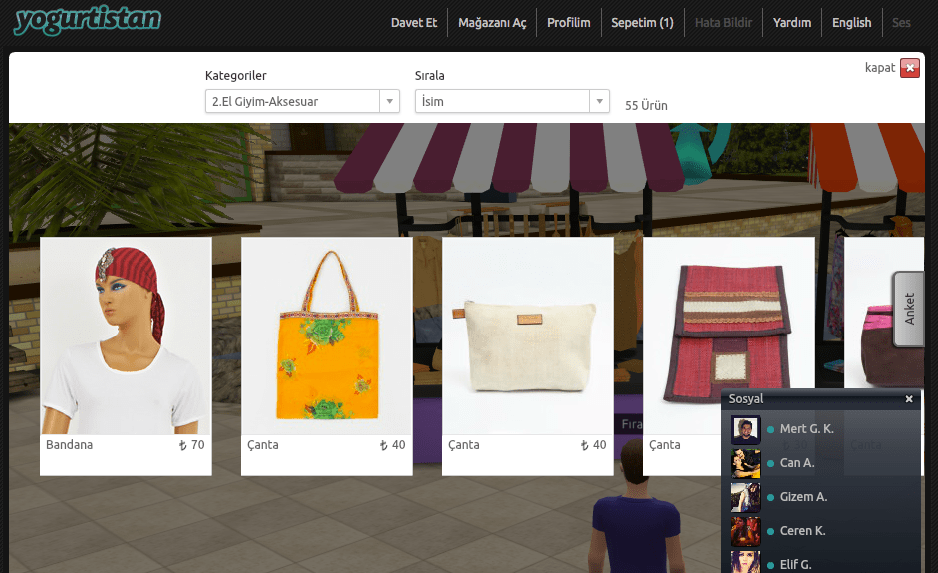Image resolution: width=938 pixels, height=573 pixels.
Task: Open the Sırala sort dropdown
Action: coord(512,101)
